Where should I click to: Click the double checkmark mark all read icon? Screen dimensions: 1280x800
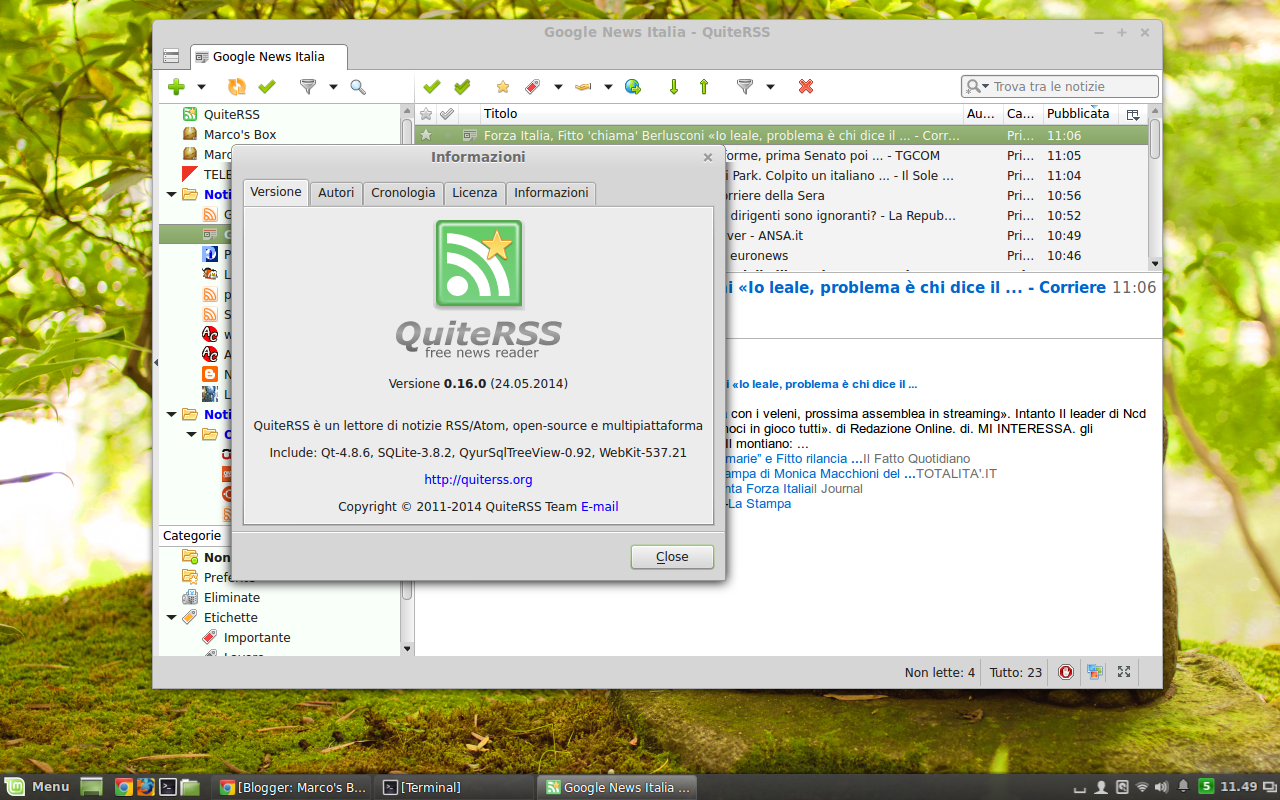point(462,87)
